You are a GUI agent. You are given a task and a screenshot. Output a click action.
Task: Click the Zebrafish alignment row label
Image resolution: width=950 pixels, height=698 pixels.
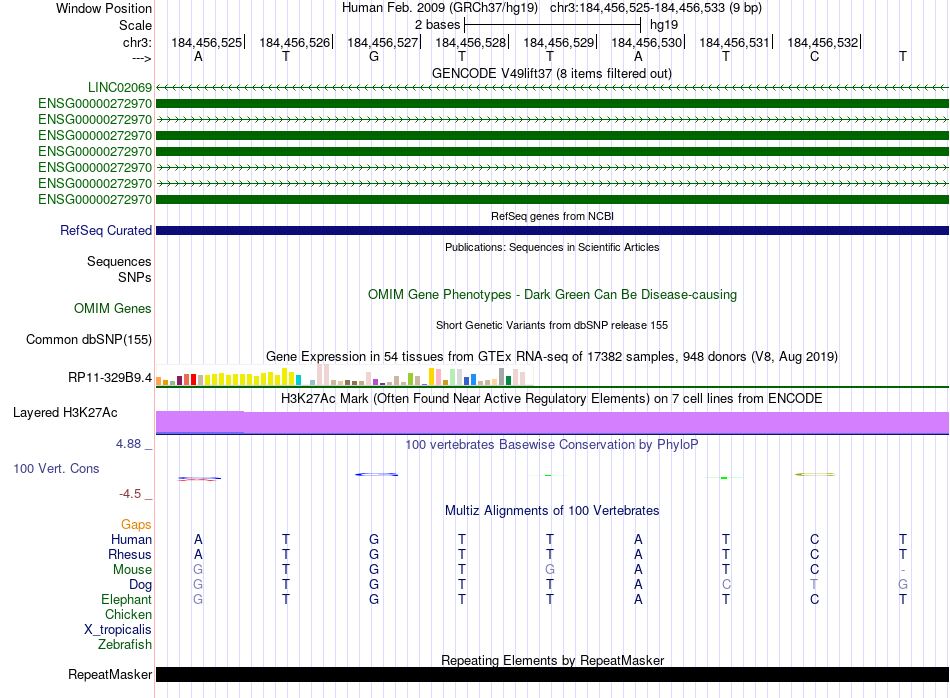click(x=125, y=644)
